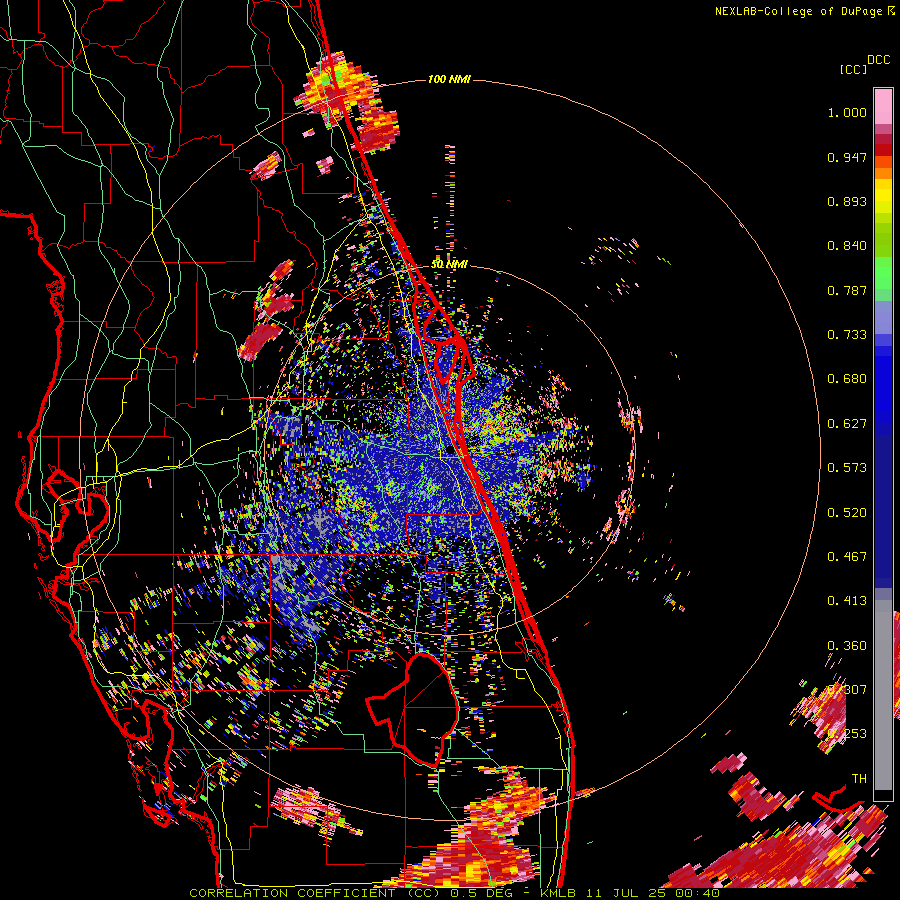Select the 0.947 scale value
This screenshot has width=900, height=900.
[847, 157]
